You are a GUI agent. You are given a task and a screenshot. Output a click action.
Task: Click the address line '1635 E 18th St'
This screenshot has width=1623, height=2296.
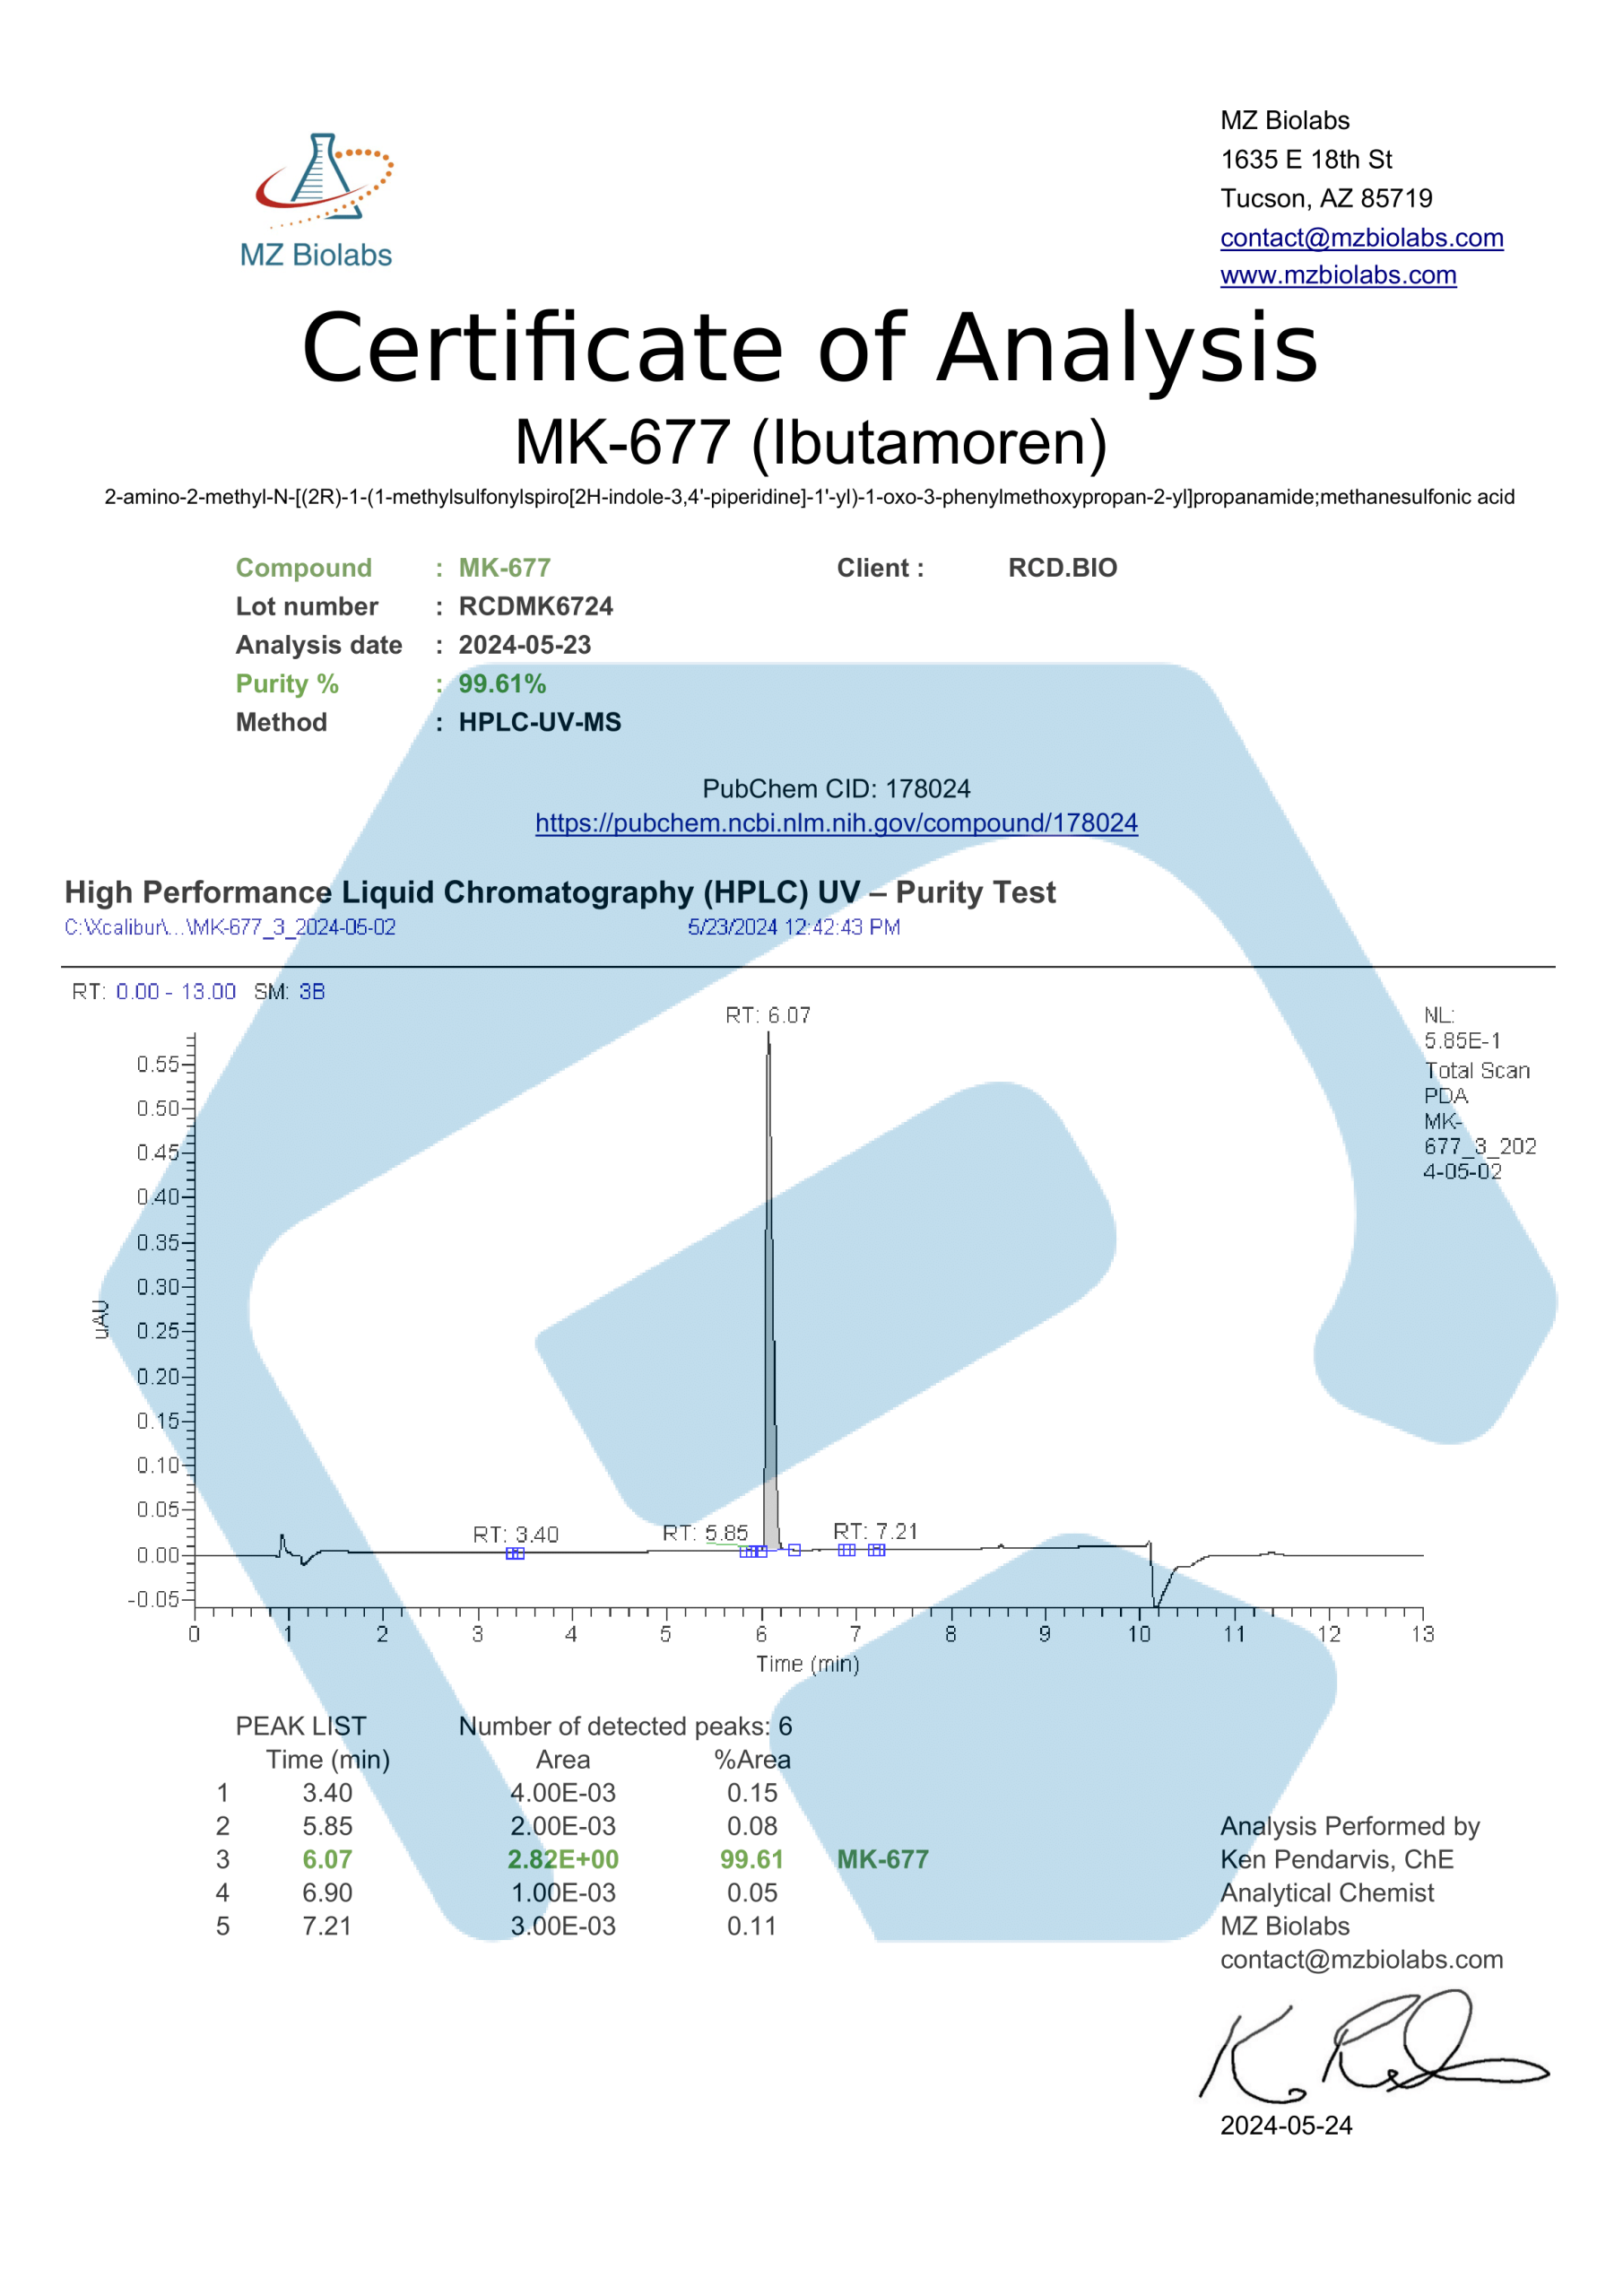(x=1306, y=159)
